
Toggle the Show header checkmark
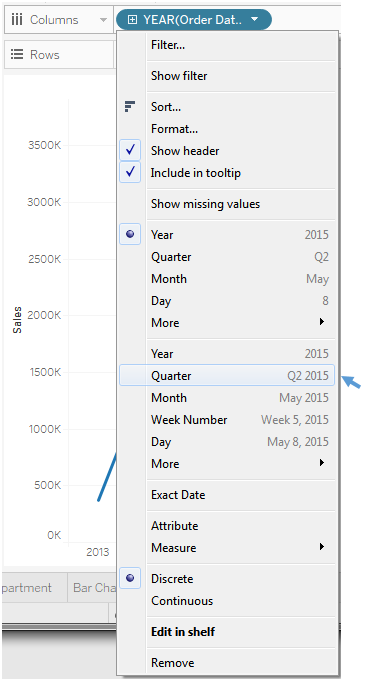[130, 150]
